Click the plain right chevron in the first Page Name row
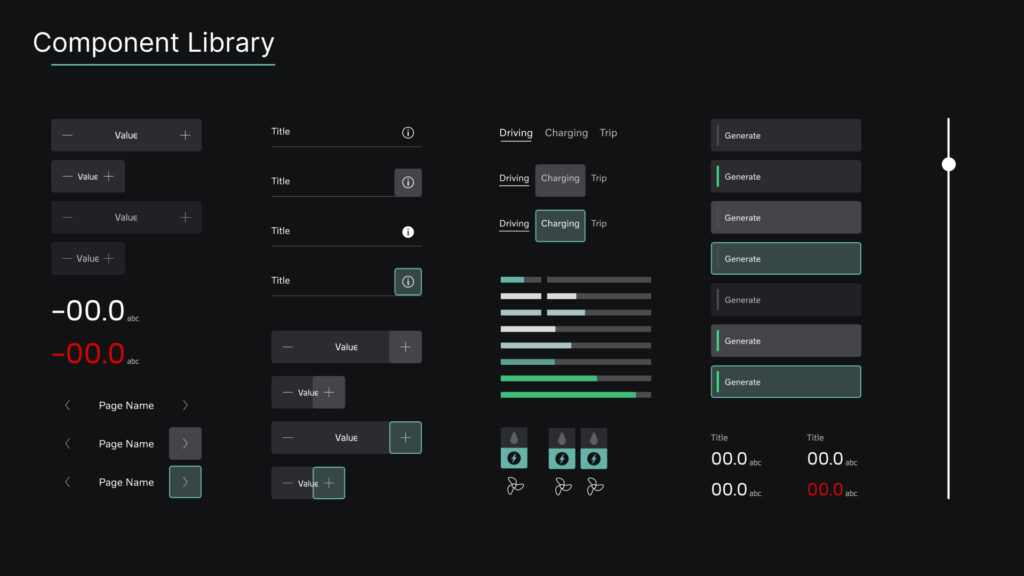1024x576 pixels. point(185,405)
